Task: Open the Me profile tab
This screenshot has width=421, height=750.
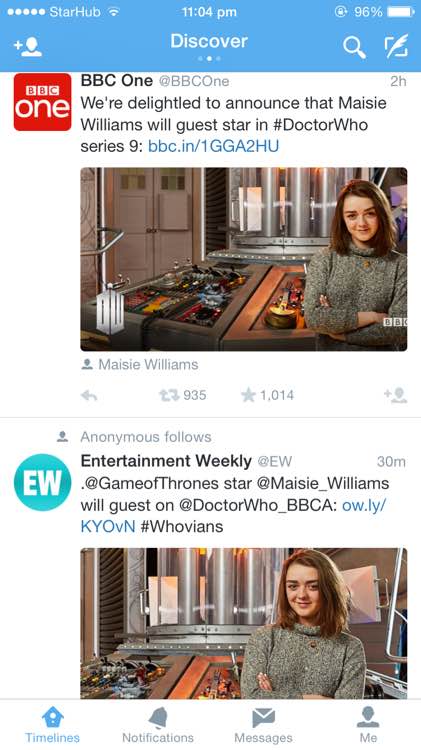Action: point(368,725)
